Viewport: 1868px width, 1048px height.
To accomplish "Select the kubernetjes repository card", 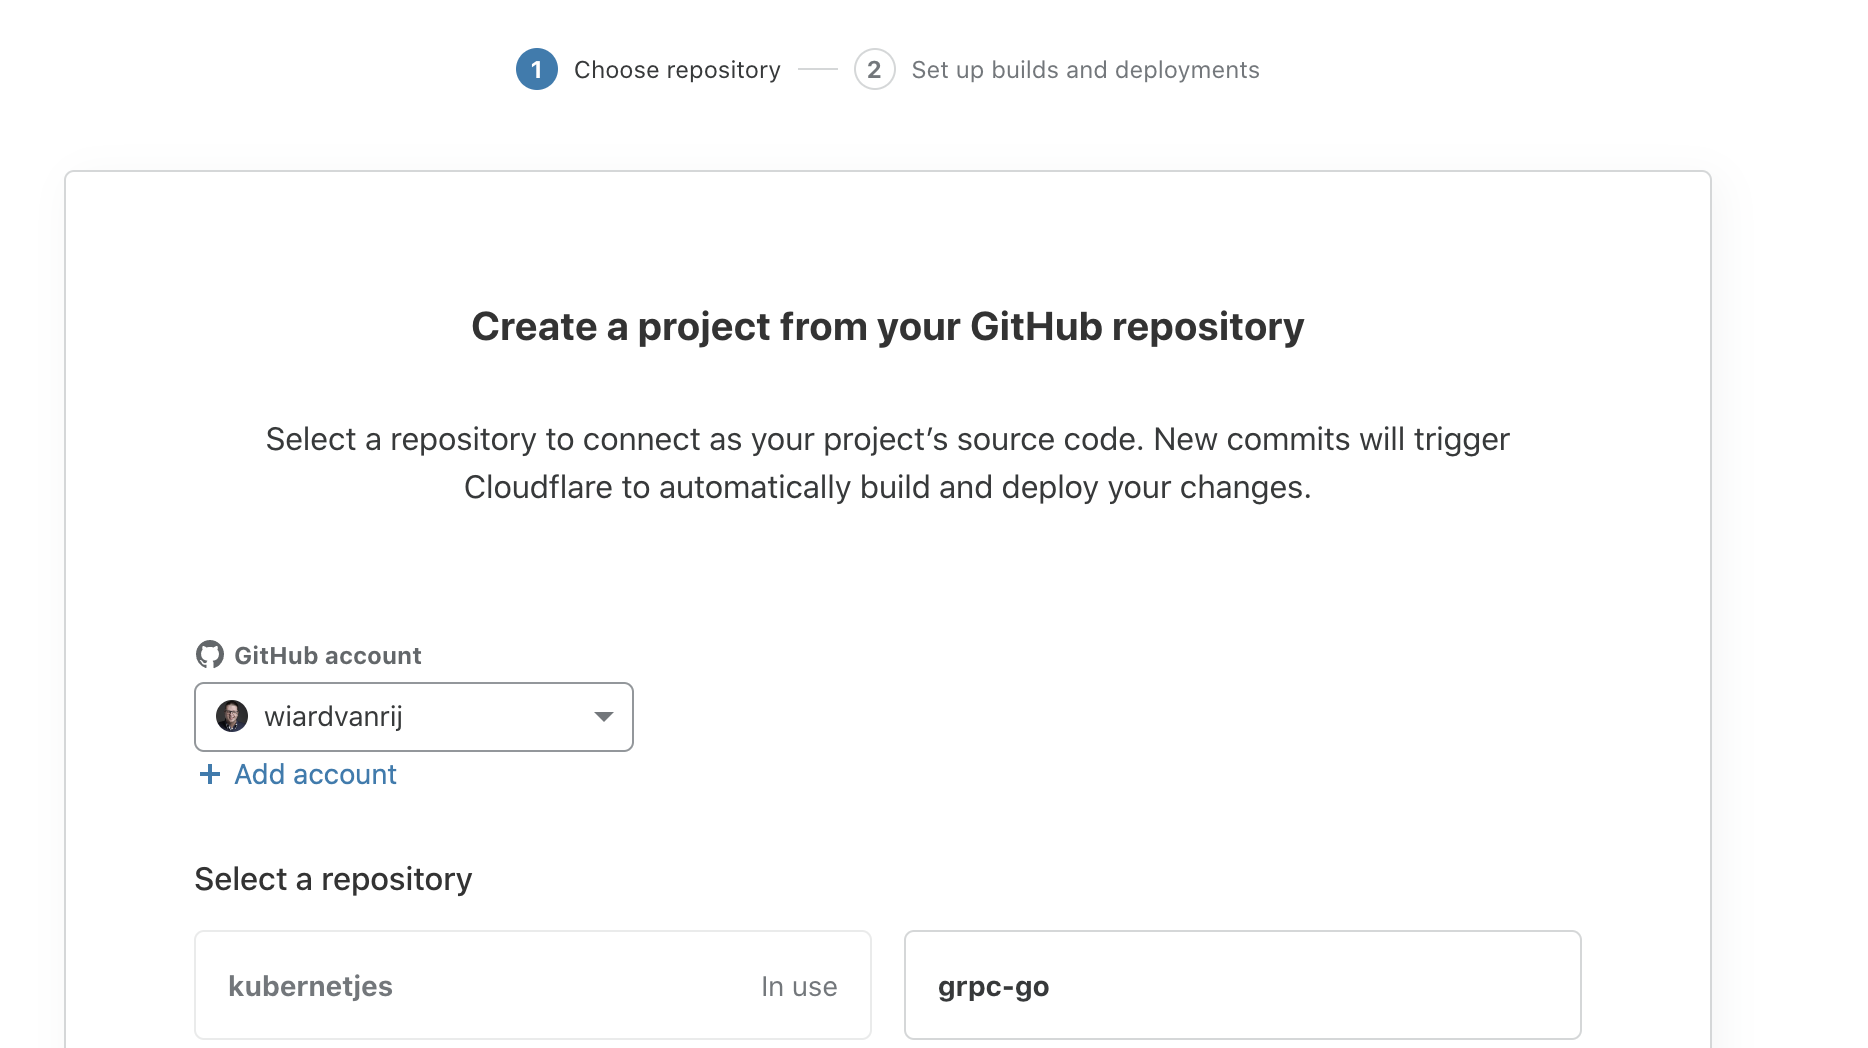I will 533,985.
